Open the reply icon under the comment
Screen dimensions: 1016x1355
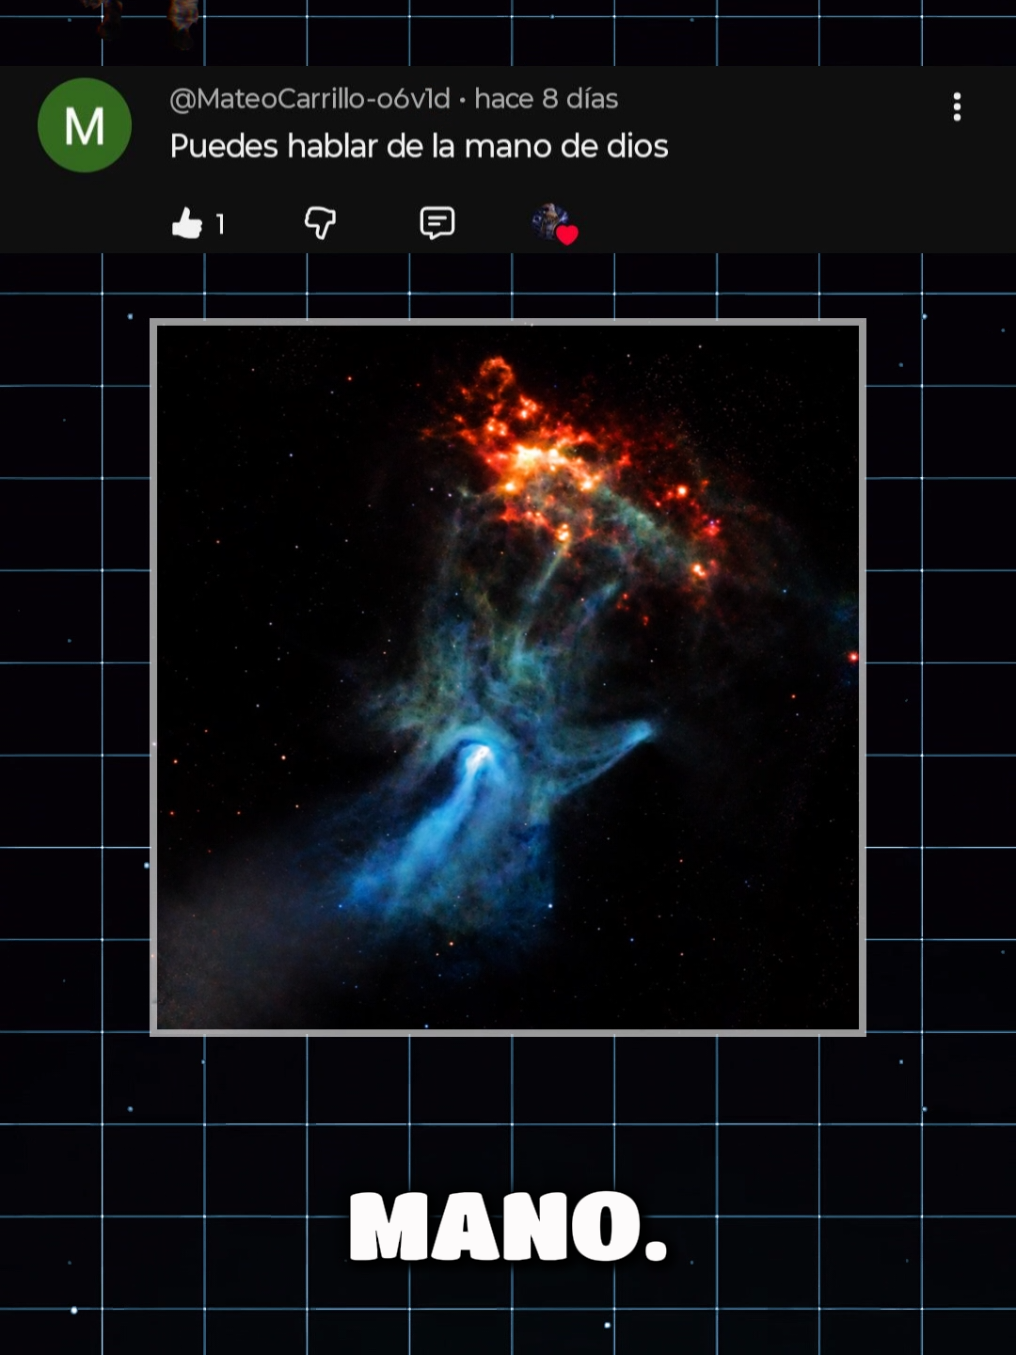coord(437,223)
